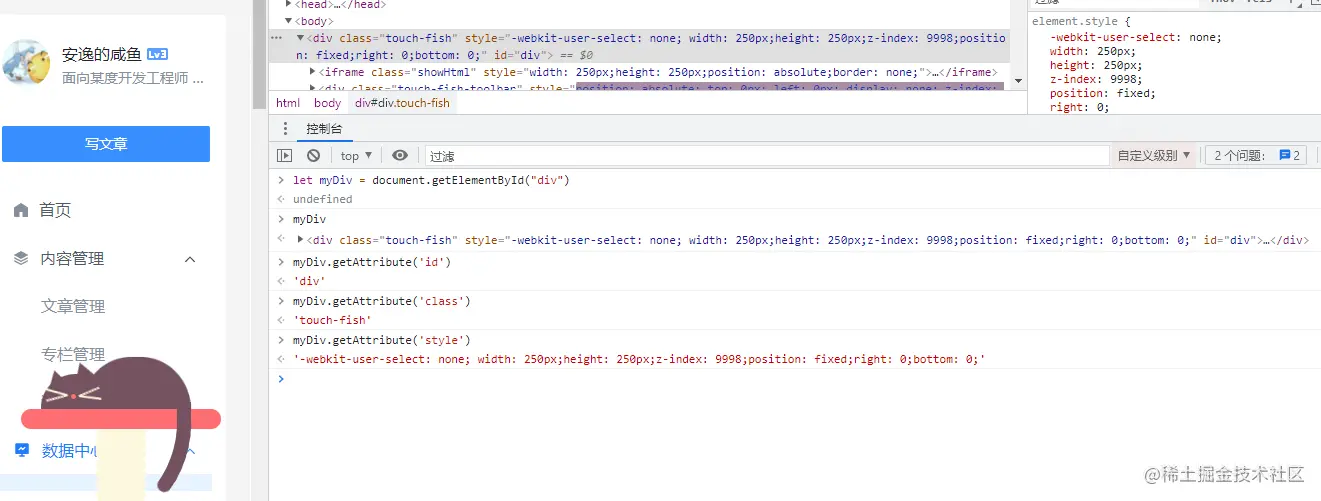Screen dimensions: 1321x501
Task: Click the ellipsis before the selected div element
Action: (277, 39)
